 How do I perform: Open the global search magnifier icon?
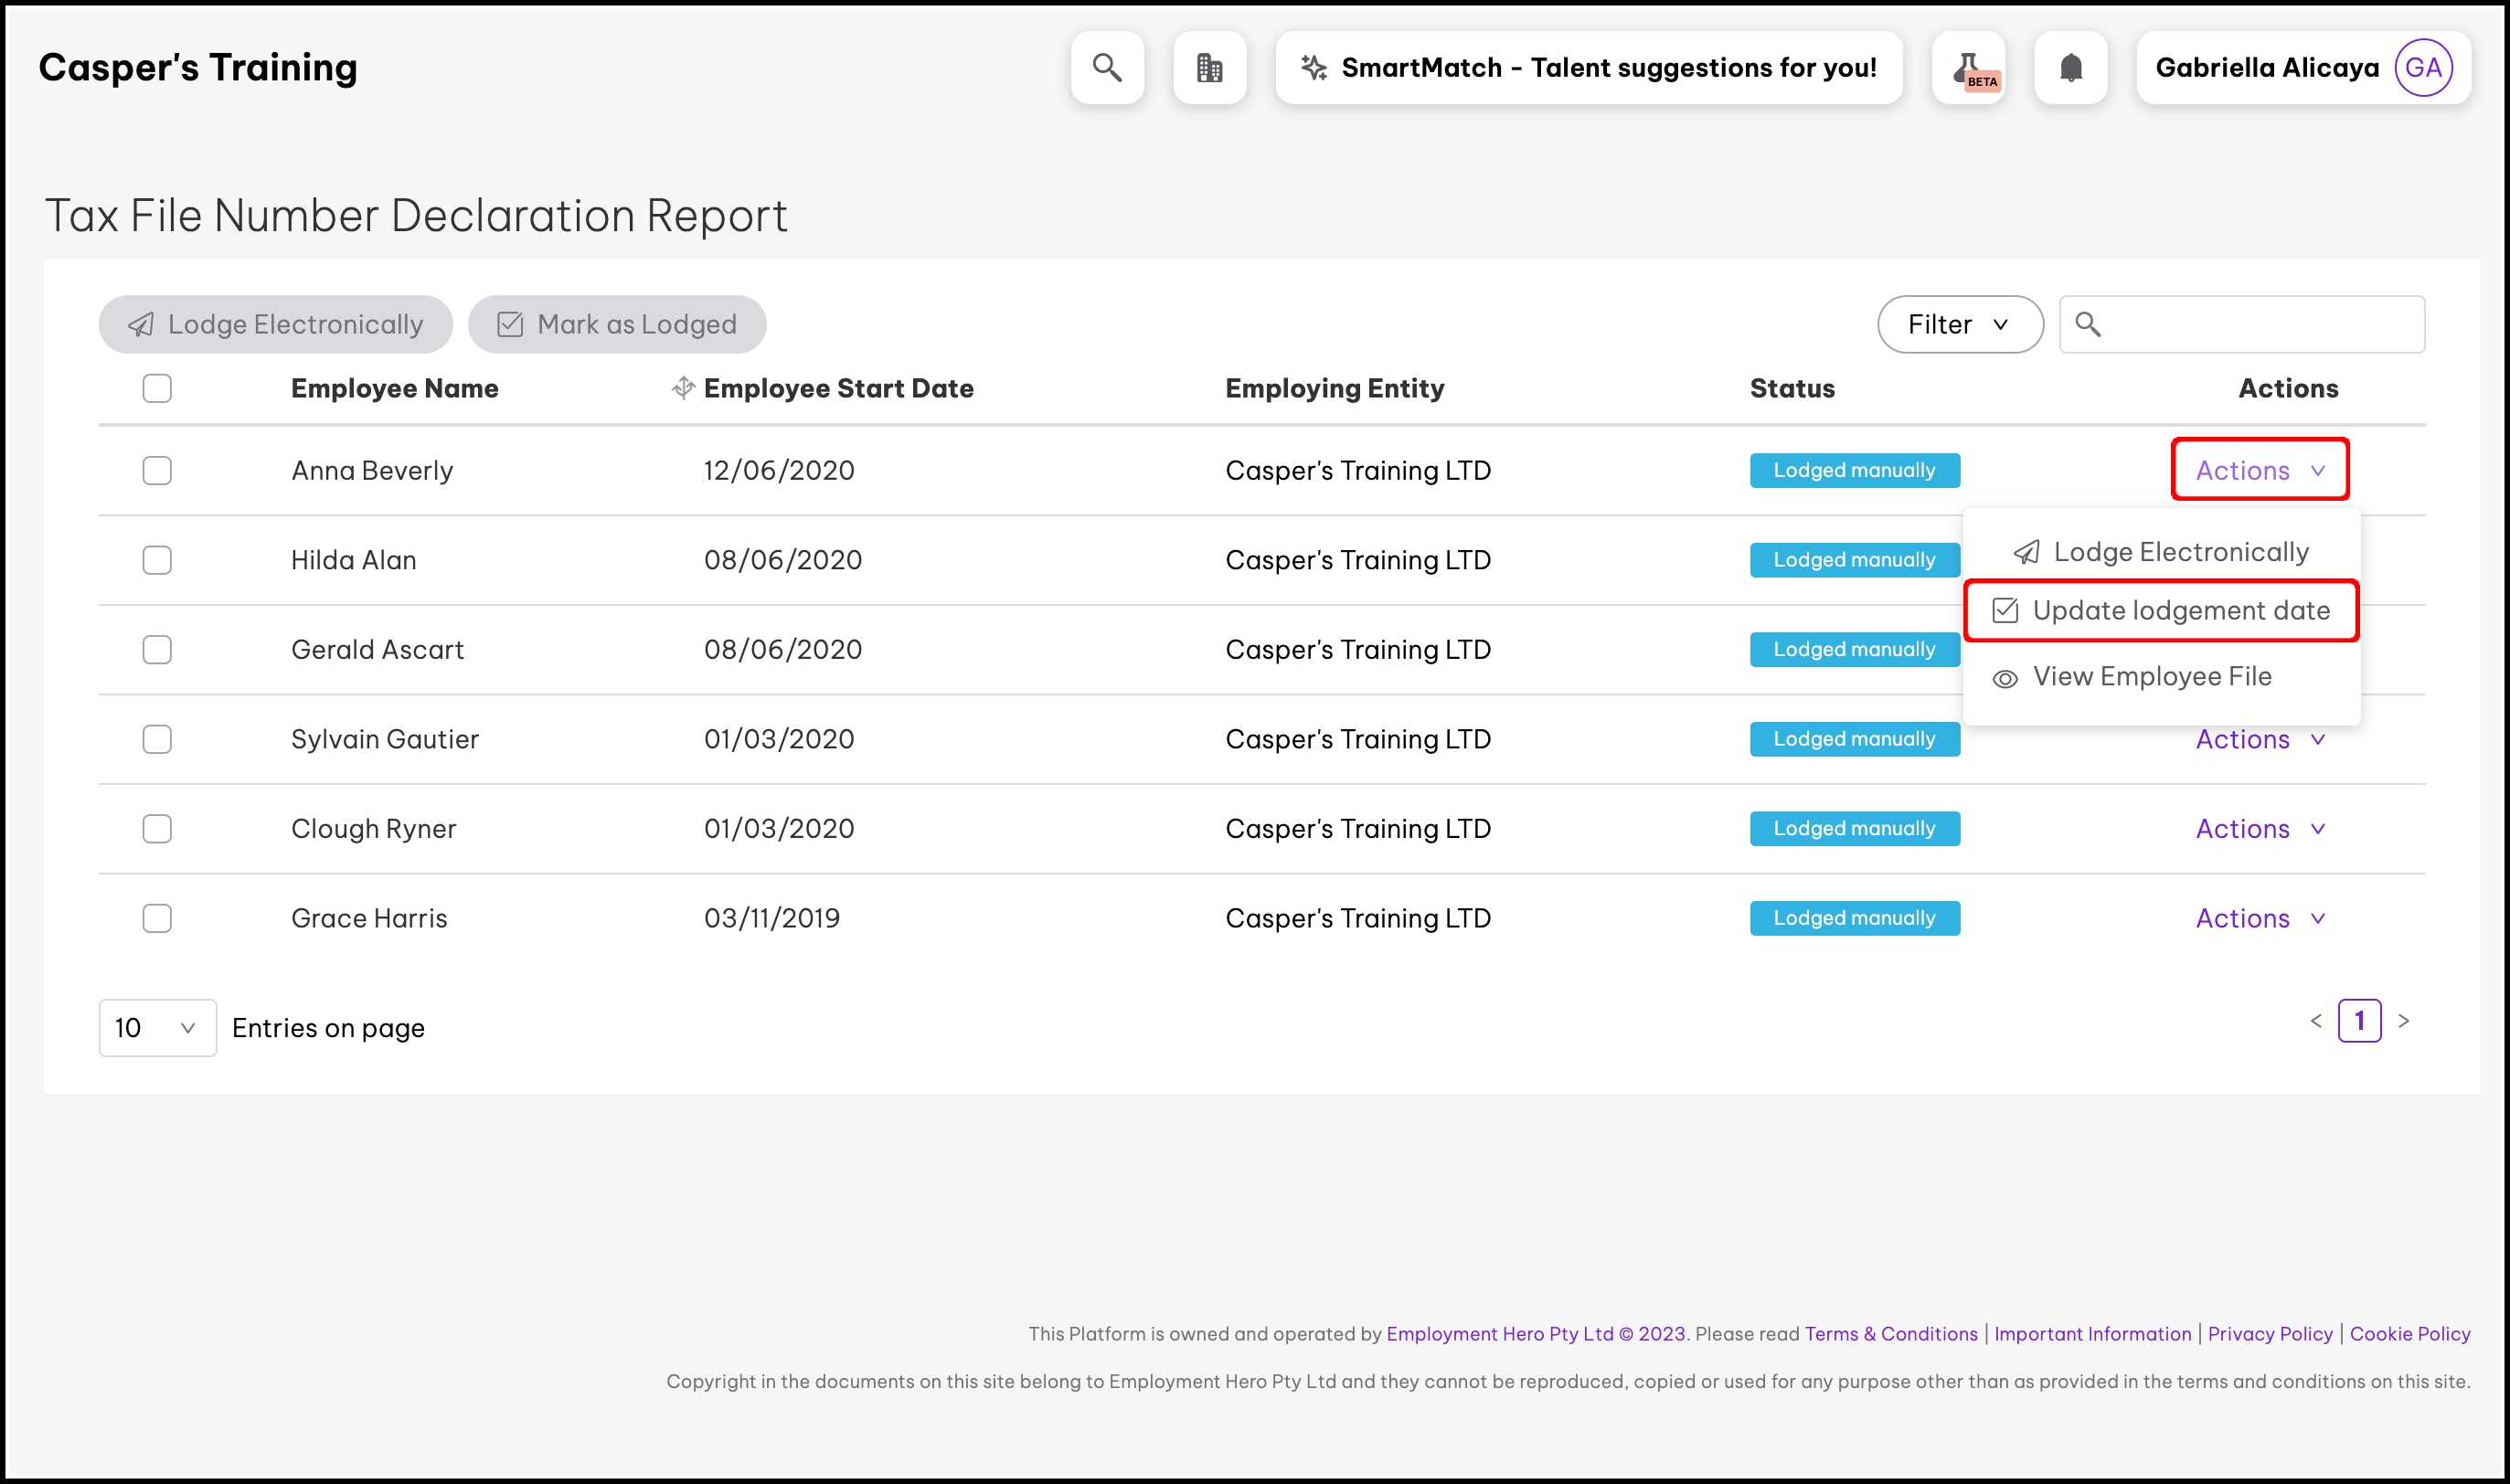(1107, 68)
